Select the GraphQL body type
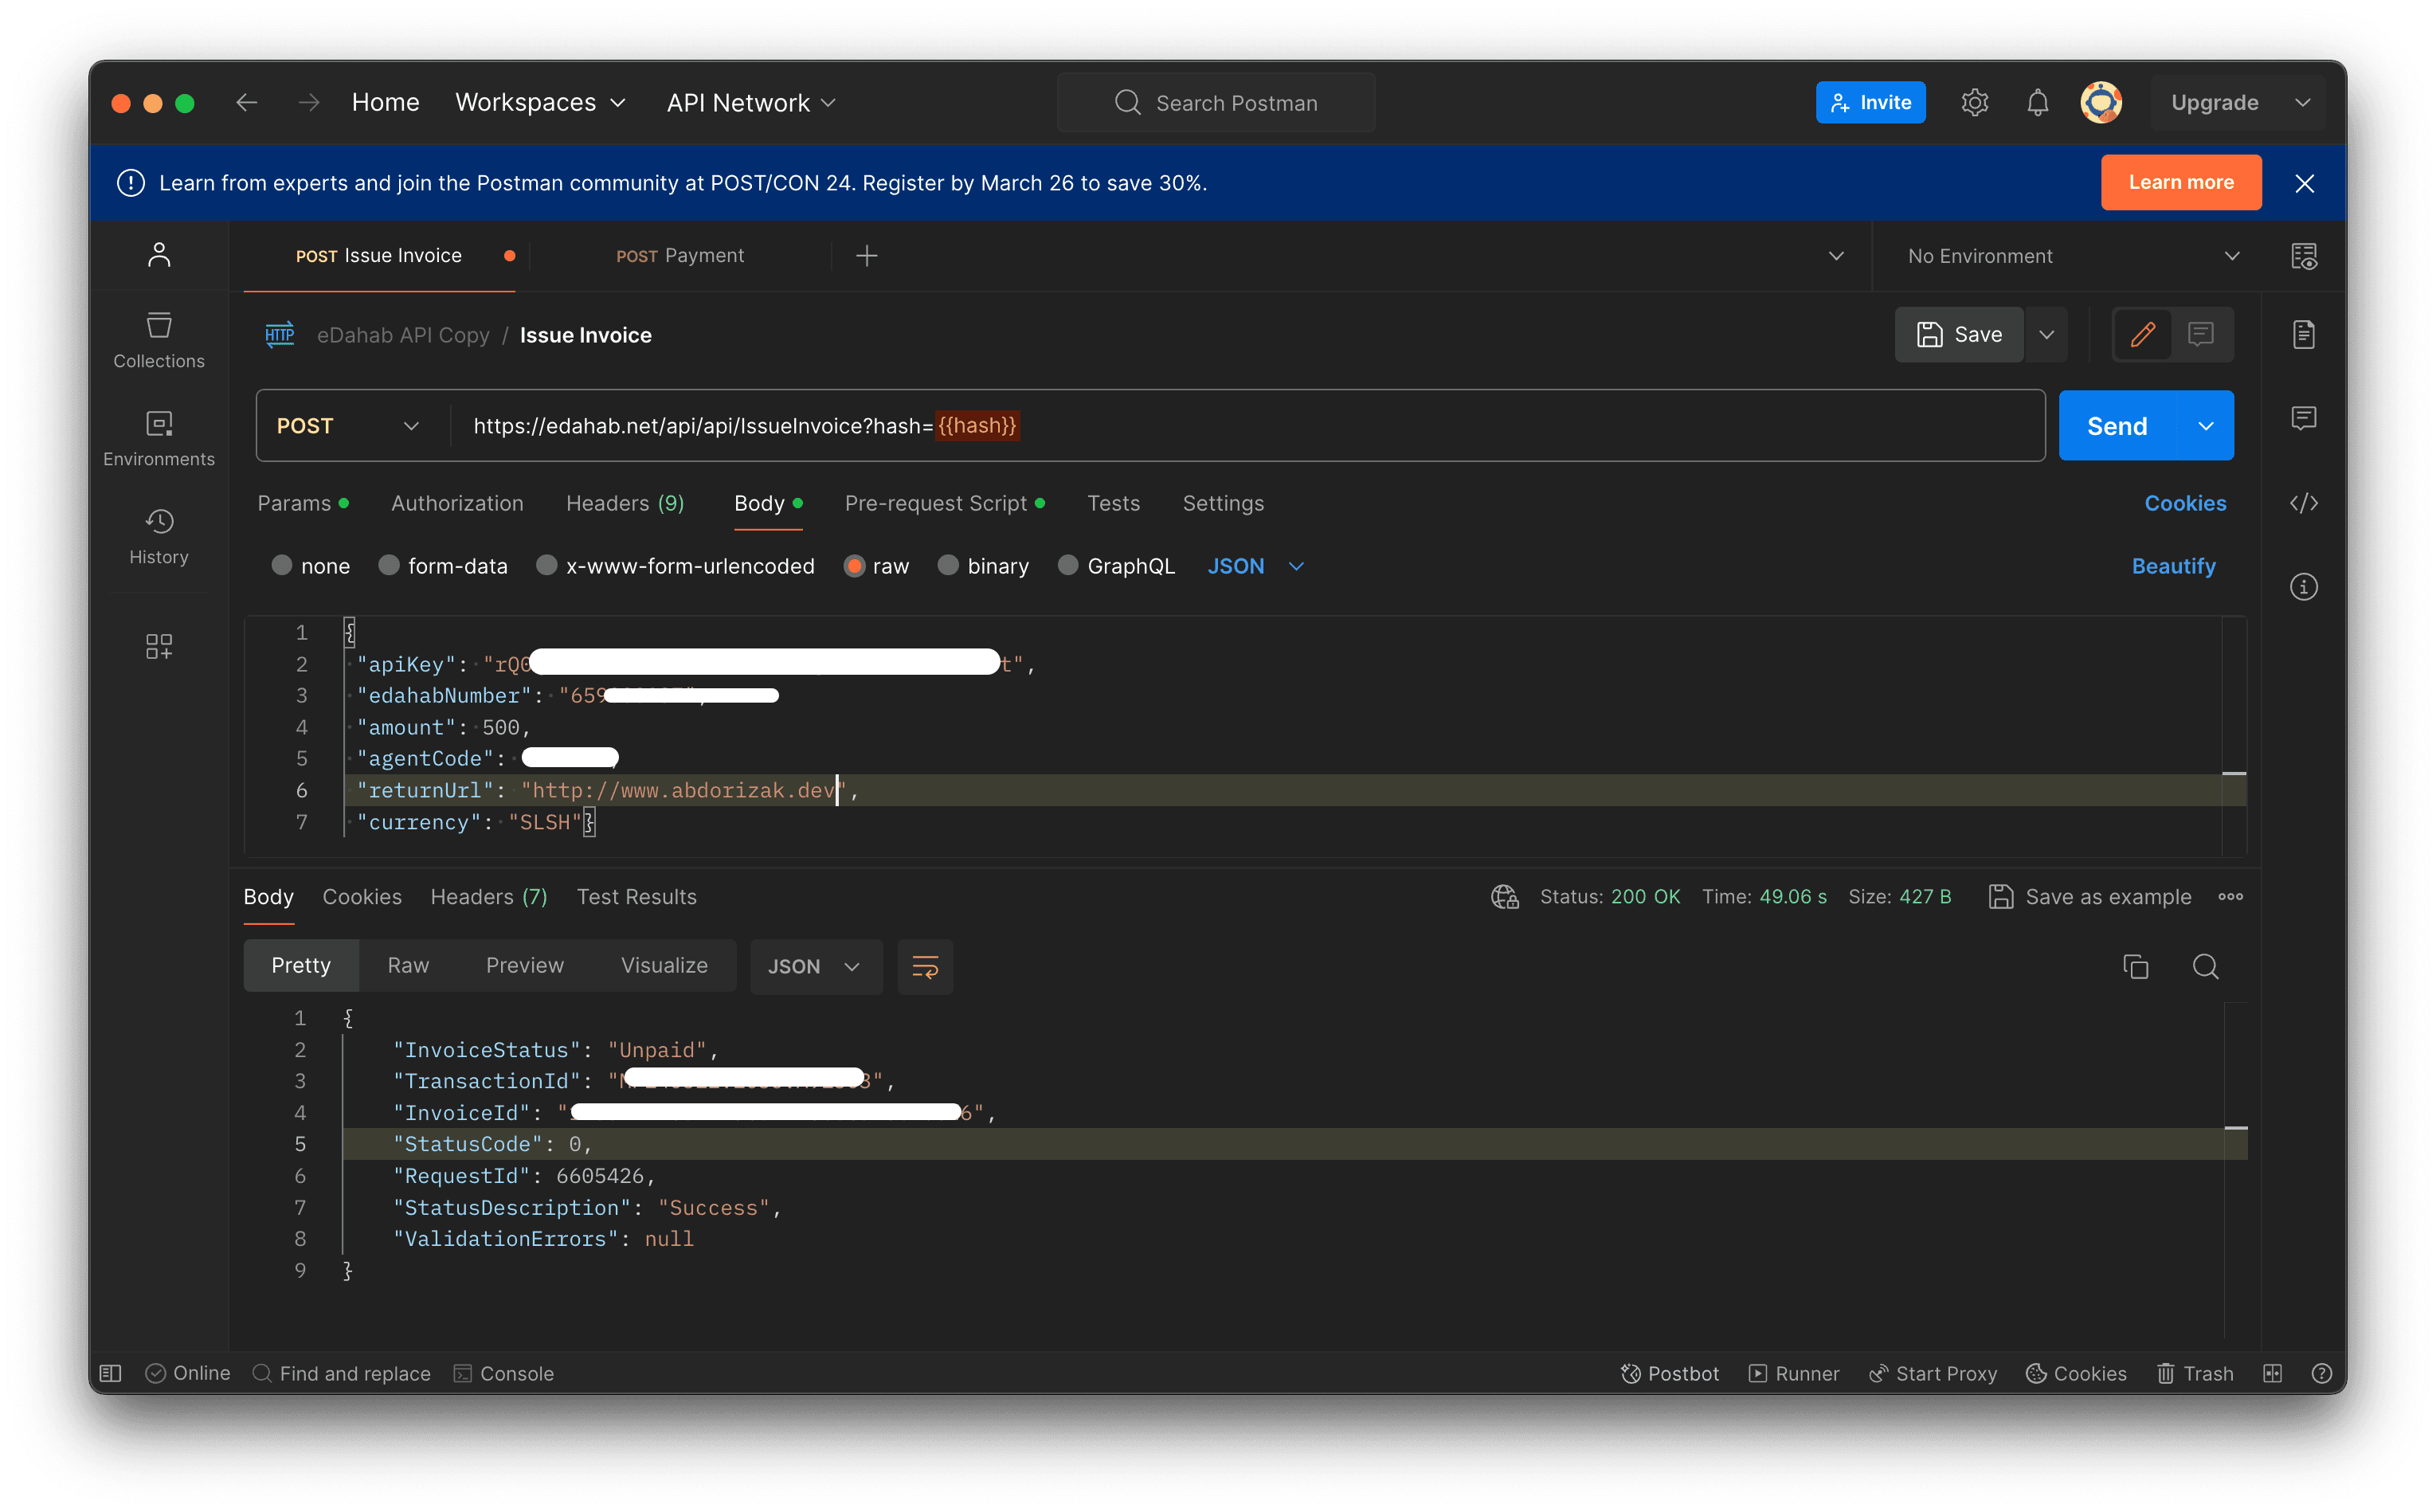2436x1512 pixels. (x=1115, y=566)
